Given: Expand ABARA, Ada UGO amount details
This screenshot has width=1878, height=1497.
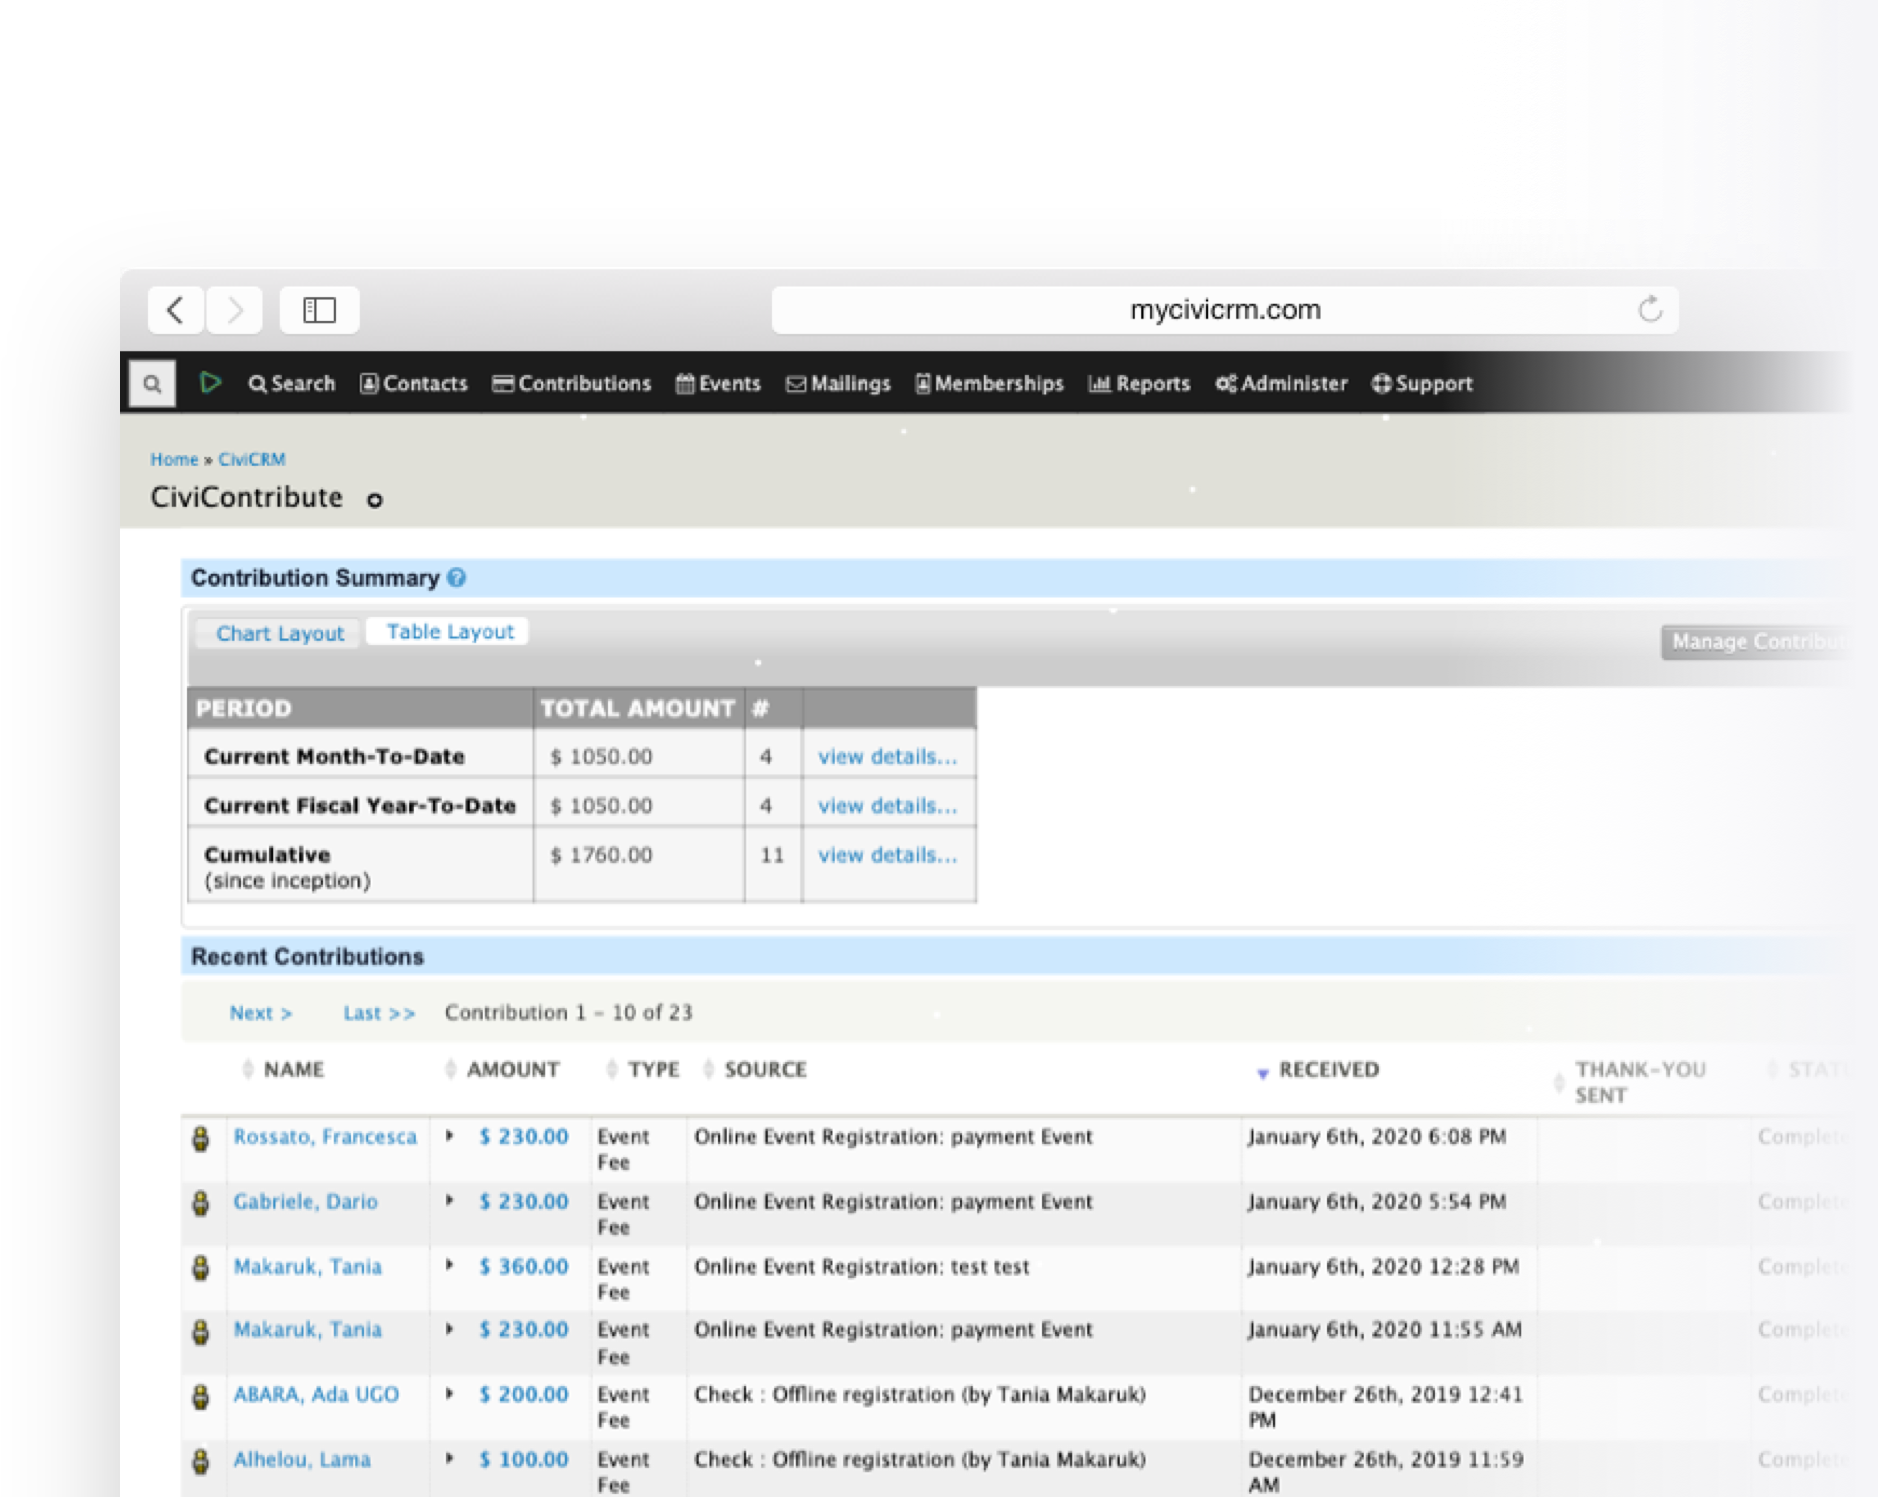Looking at the screenshot, I should point(450,1393).
